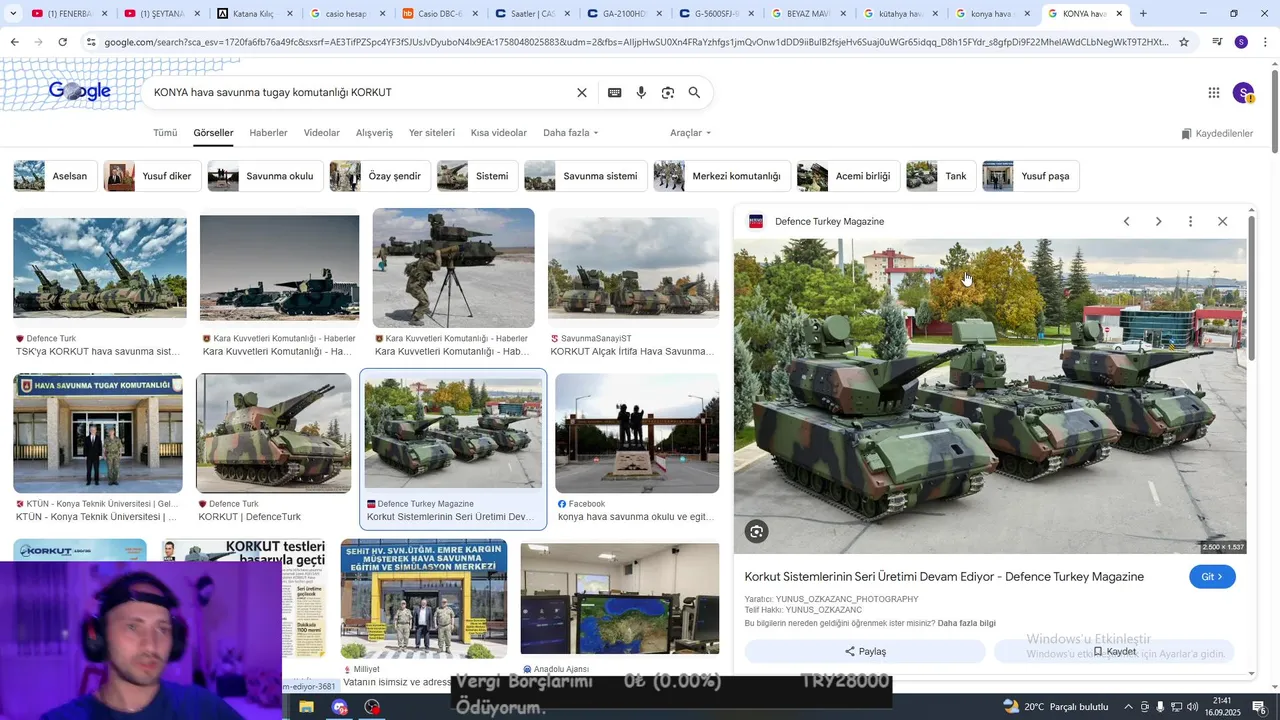Open the Defence Turk TSK'ya KORKUT thumbnail

point(100,268)
